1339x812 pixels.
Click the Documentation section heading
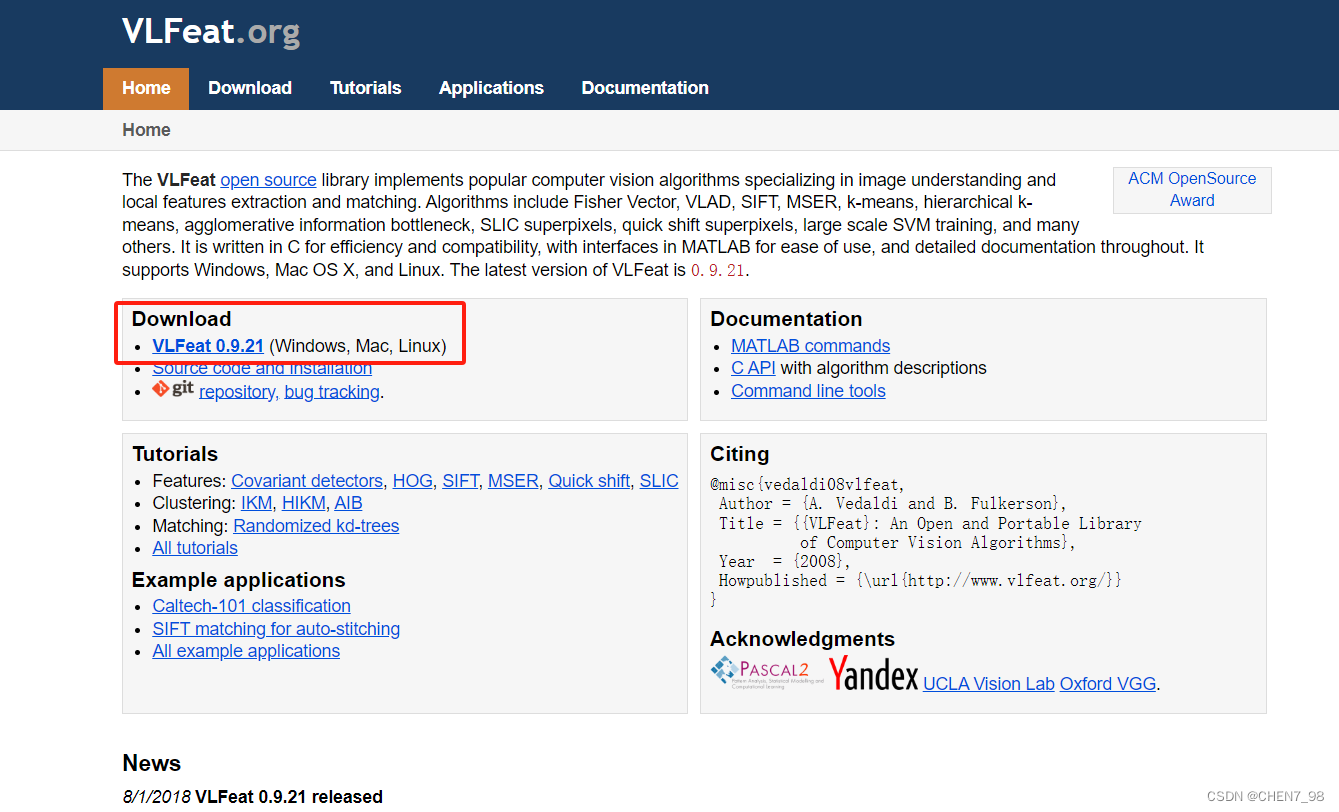[x=786, y=319]
